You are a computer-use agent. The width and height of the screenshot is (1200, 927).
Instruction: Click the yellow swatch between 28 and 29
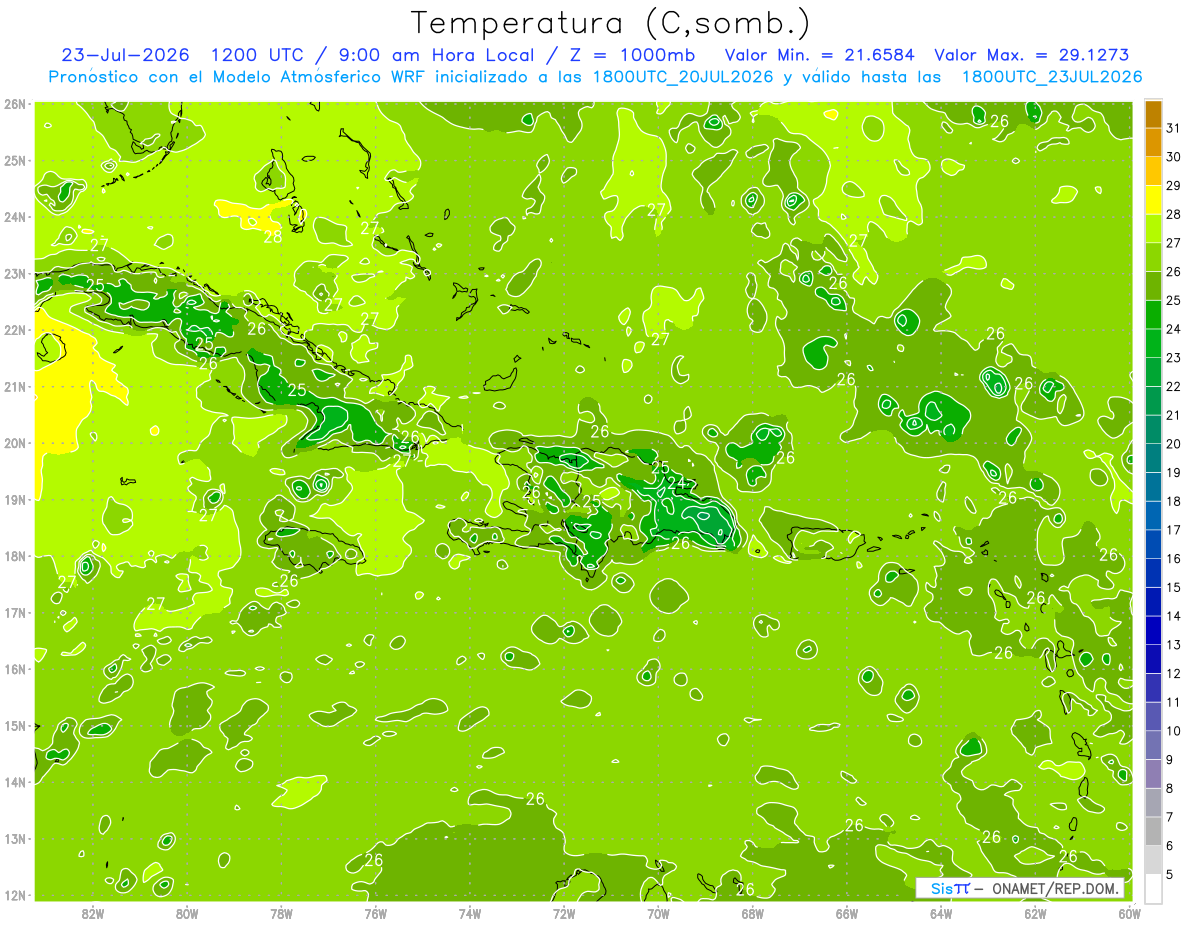[1153, 199]
